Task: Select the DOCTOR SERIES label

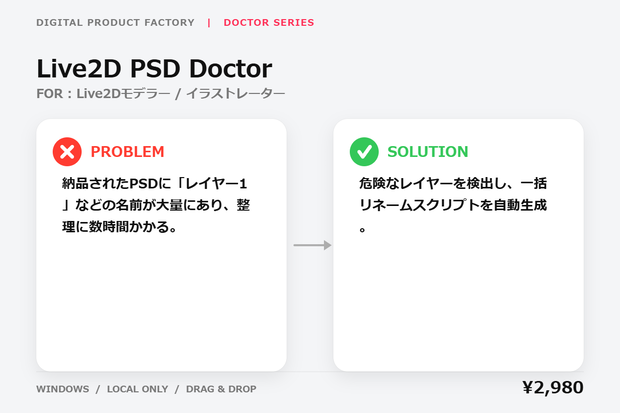Action: click(x=269, y=23)
